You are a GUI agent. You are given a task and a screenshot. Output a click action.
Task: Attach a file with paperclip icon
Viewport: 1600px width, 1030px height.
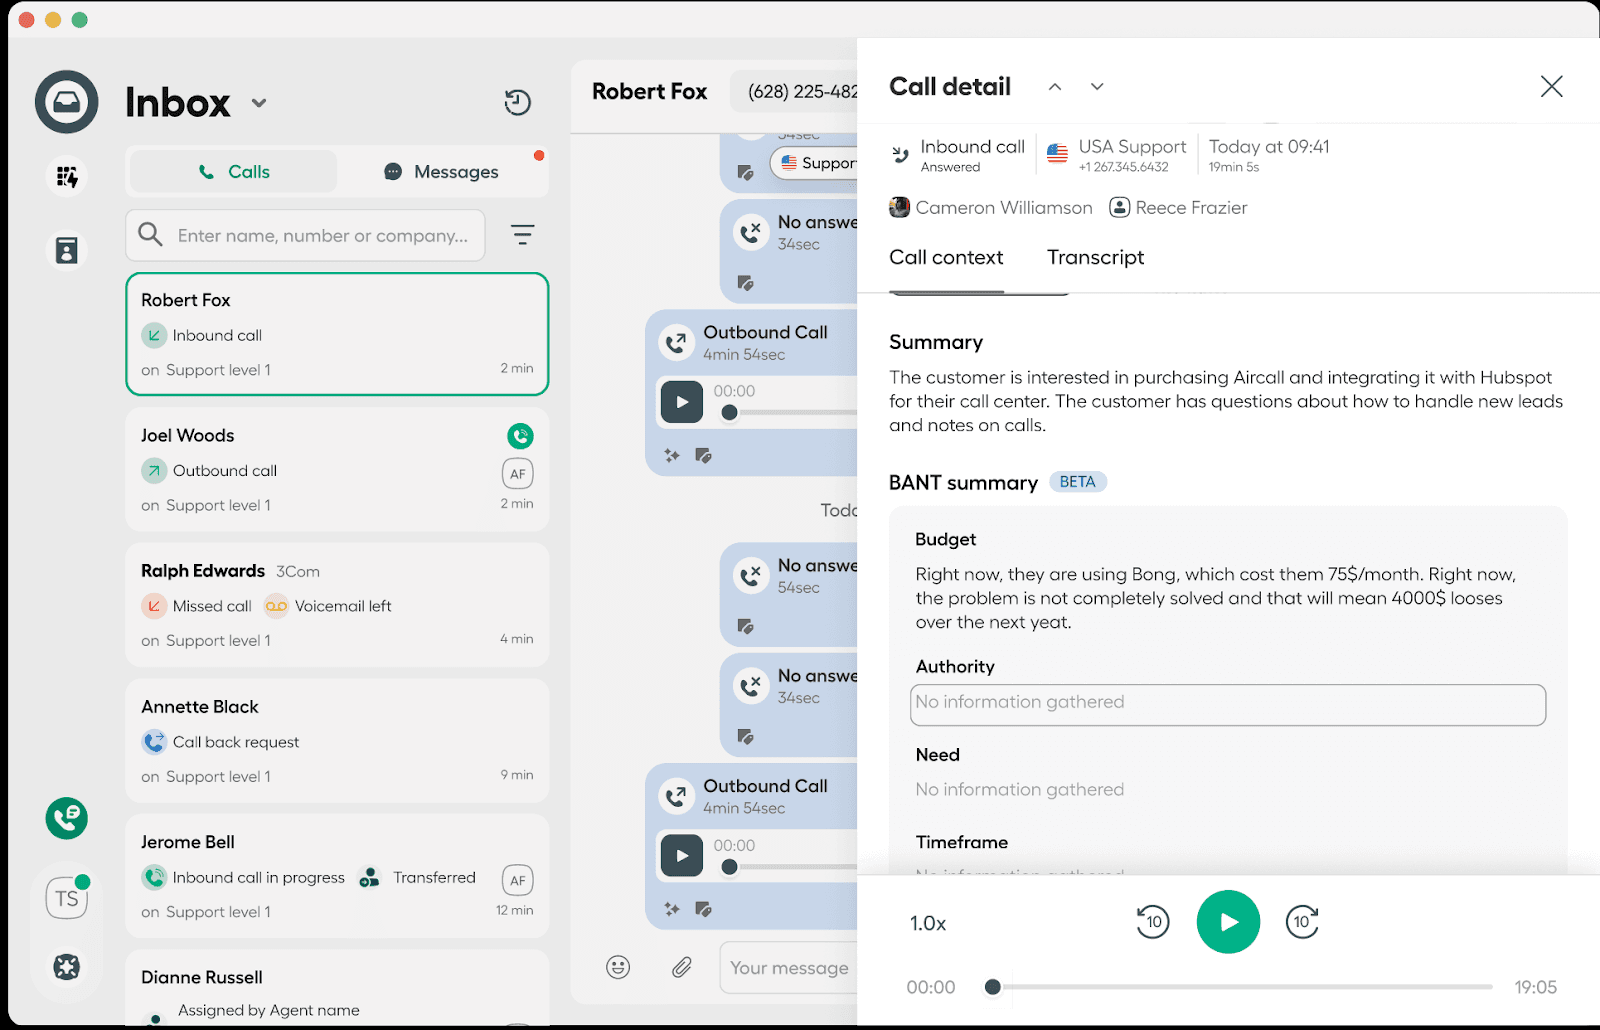(681, 967)
